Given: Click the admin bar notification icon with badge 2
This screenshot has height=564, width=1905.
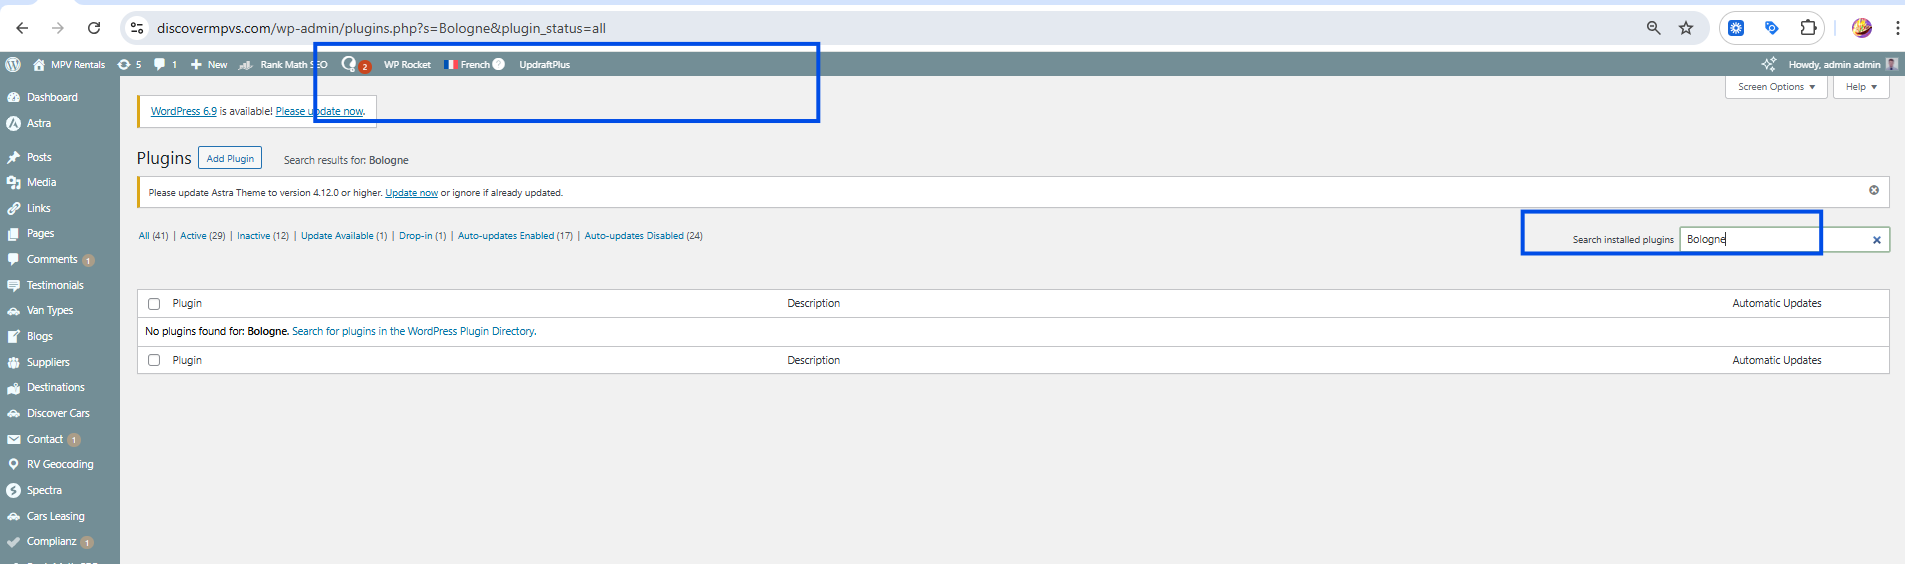Looking at the screenshot, I should [x=355, y=64].
